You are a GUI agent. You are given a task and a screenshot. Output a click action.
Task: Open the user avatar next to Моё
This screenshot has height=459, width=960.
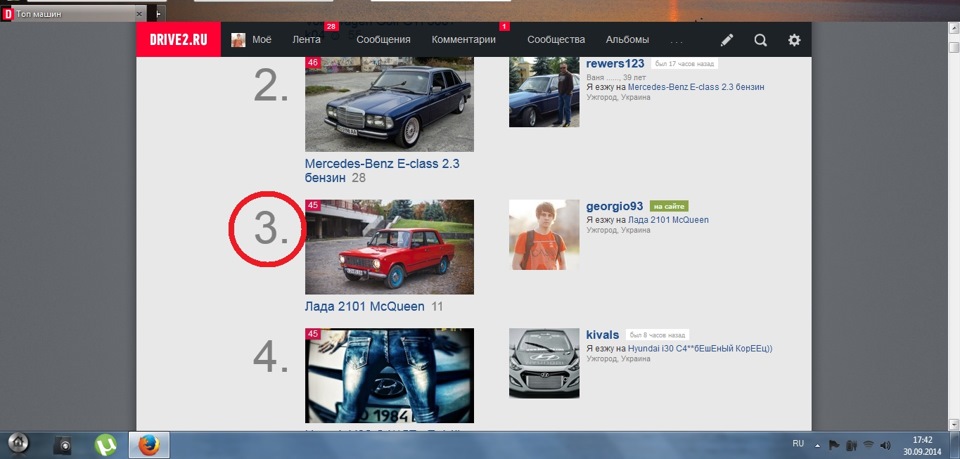tap(238, 40)
